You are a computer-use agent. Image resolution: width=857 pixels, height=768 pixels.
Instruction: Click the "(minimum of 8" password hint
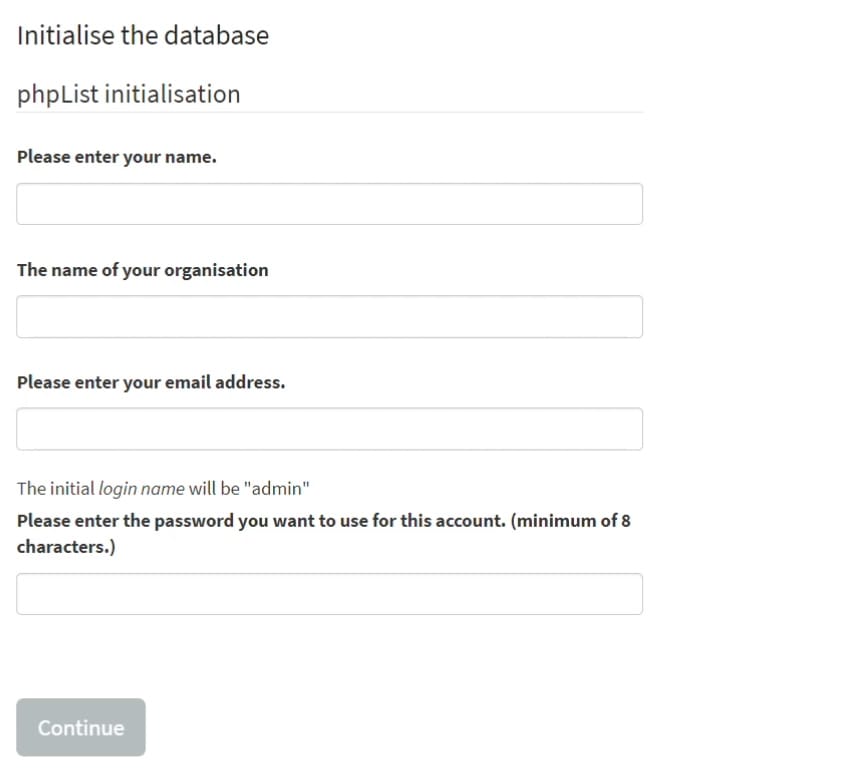(x=571, y=521)
